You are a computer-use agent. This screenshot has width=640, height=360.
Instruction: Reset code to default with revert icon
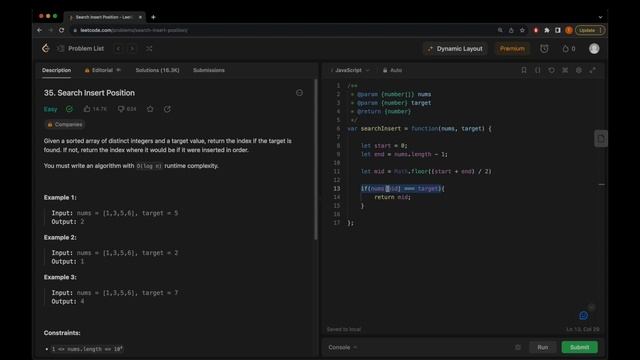pyautogui.click(x=551, y=70)
